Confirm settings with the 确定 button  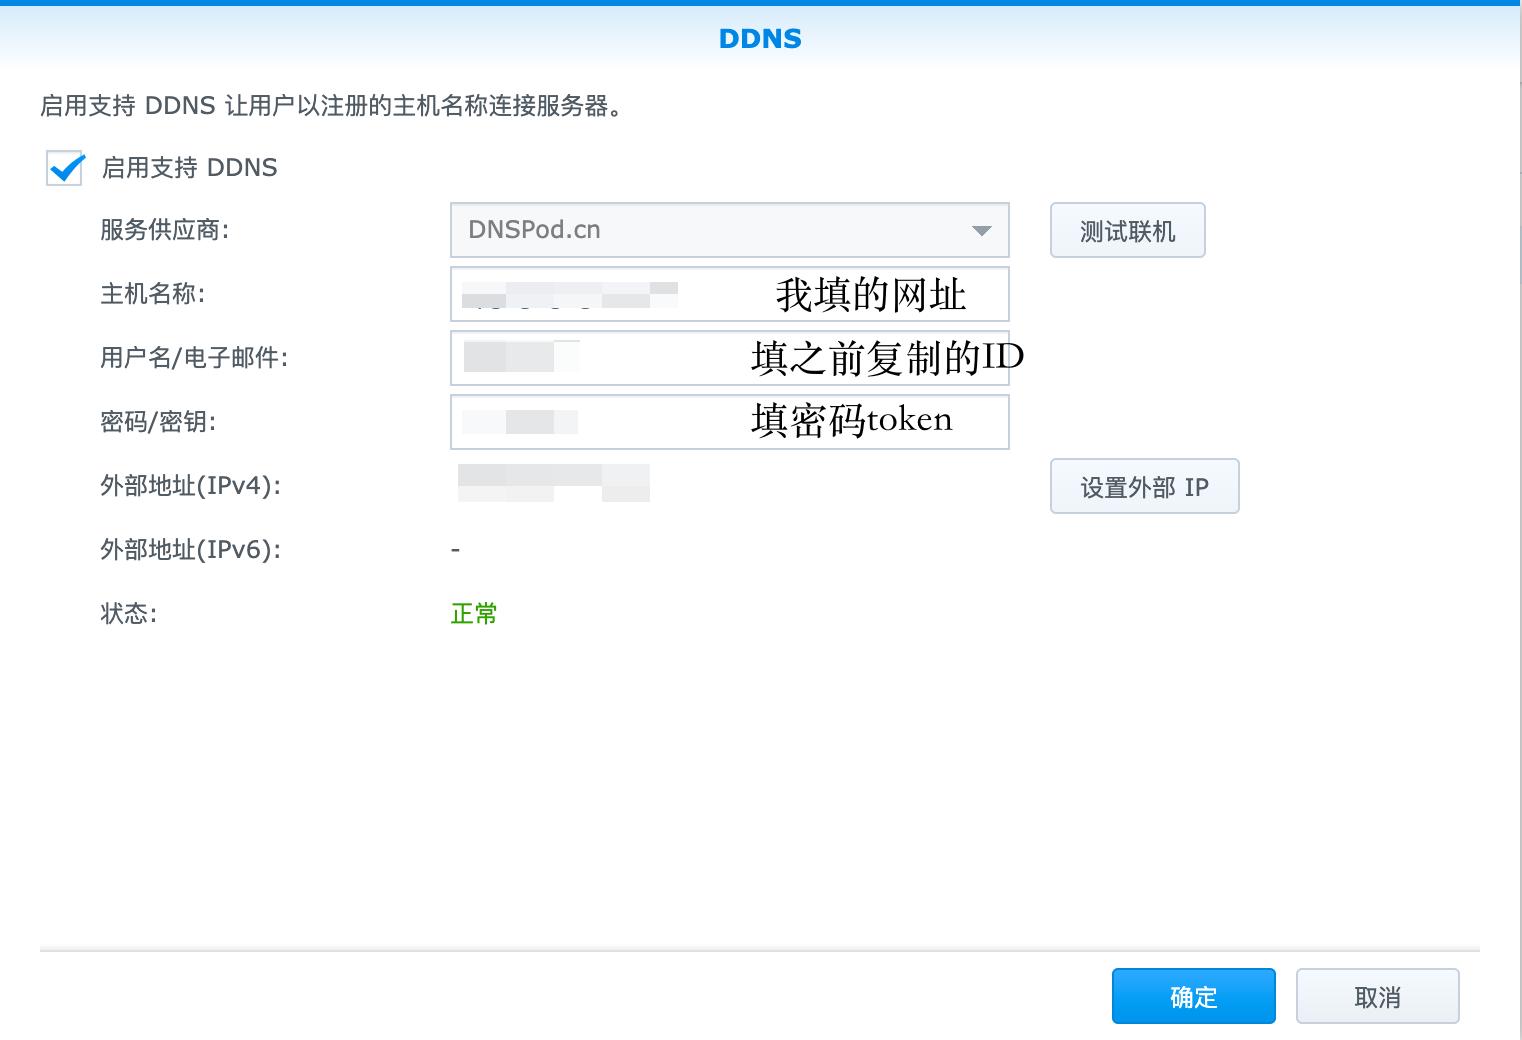pyautogui.click(x=1193, y=996)
